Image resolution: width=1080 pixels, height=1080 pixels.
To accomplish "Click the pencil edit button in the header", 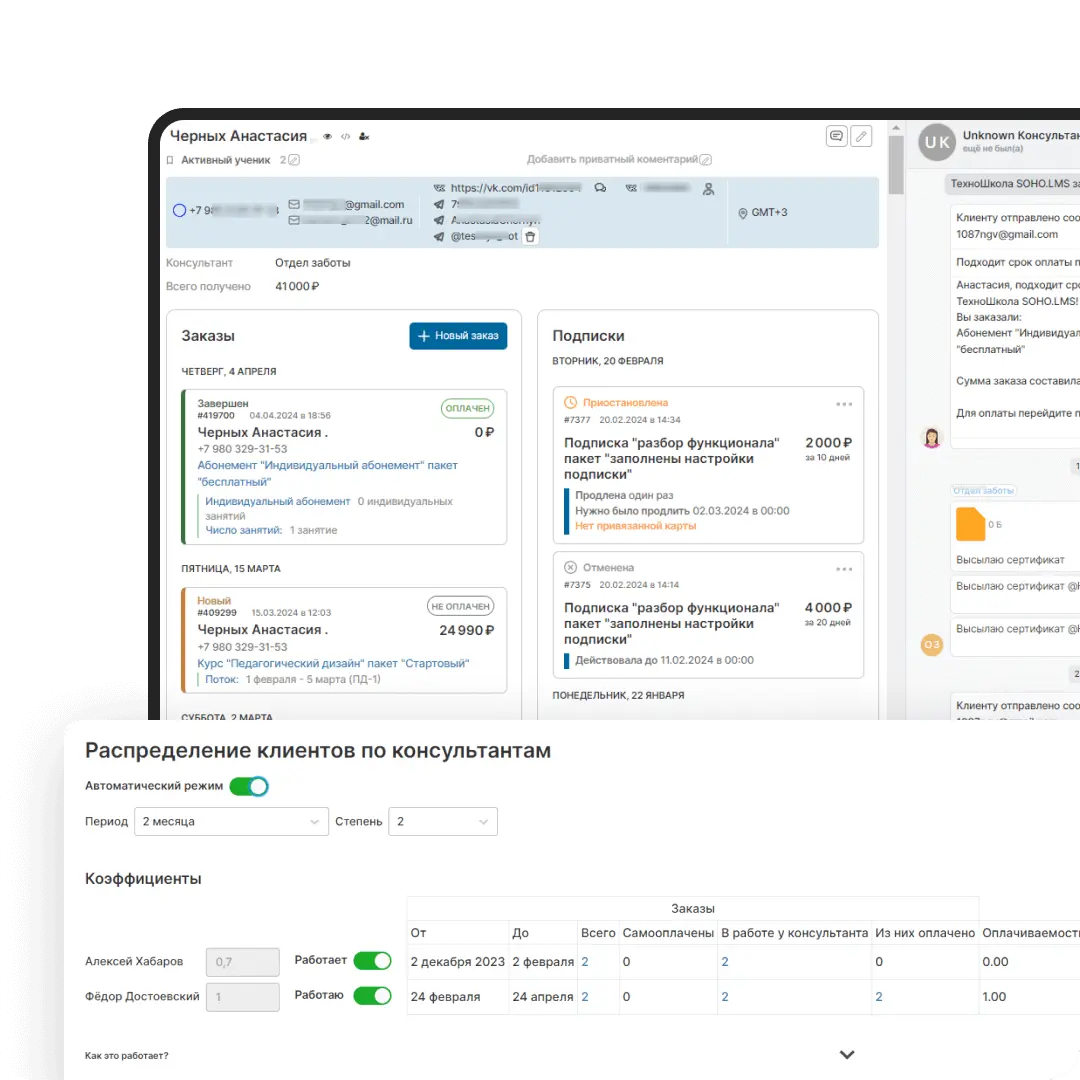I will pos(860,136).
